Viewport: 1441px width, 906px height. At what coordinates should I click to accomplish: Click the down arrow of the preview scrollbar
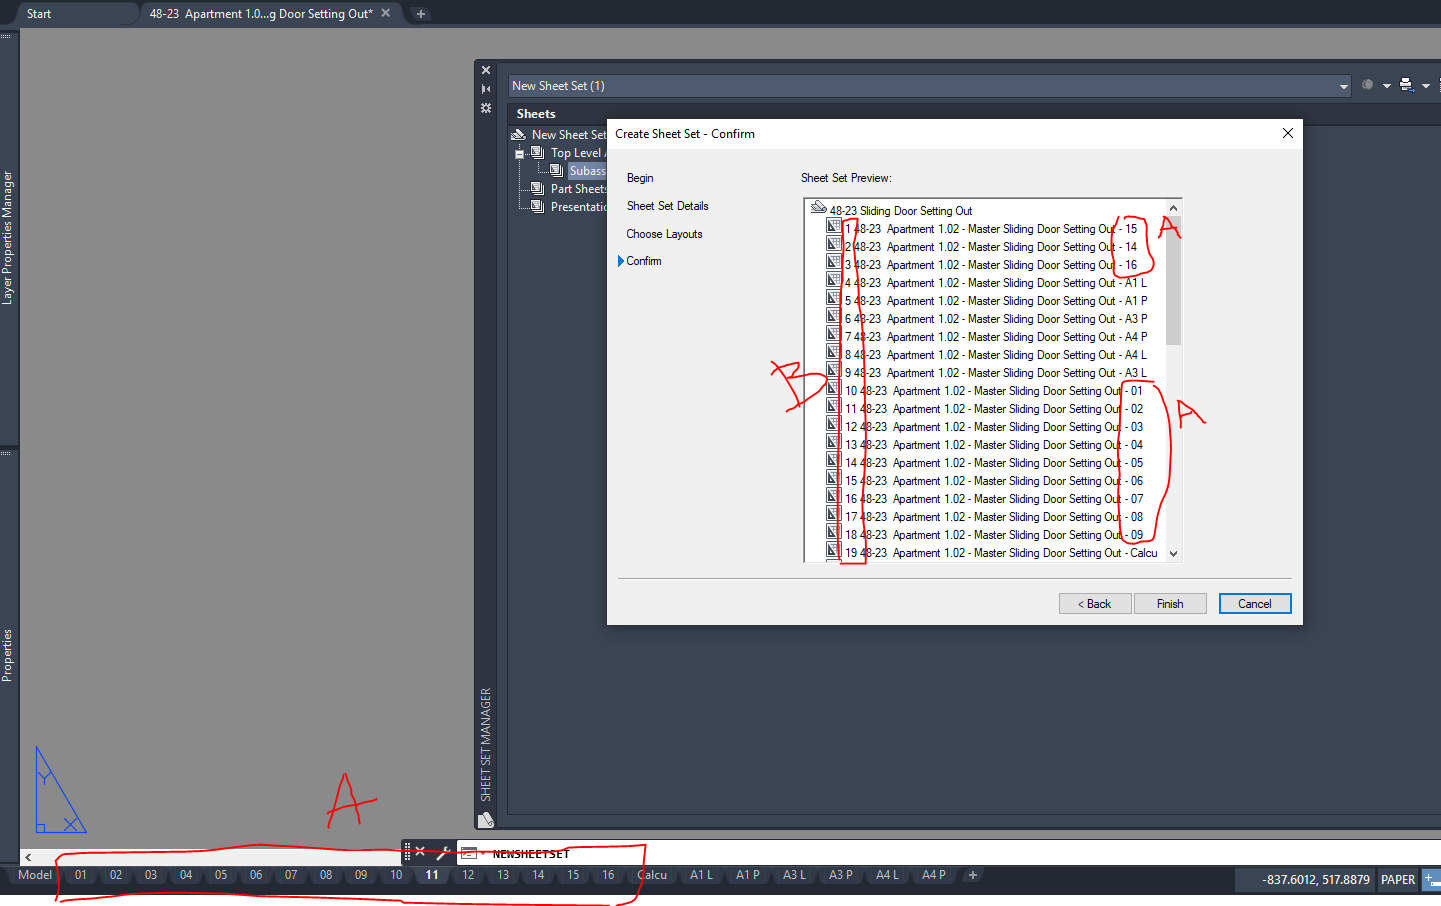1174,553
